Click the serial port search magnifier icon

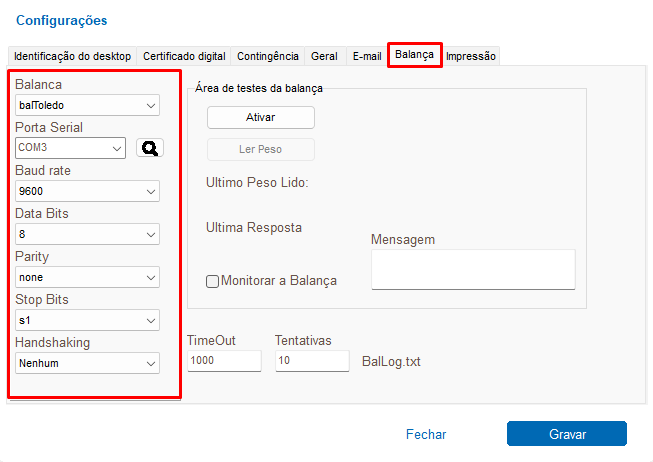point(150,148)
